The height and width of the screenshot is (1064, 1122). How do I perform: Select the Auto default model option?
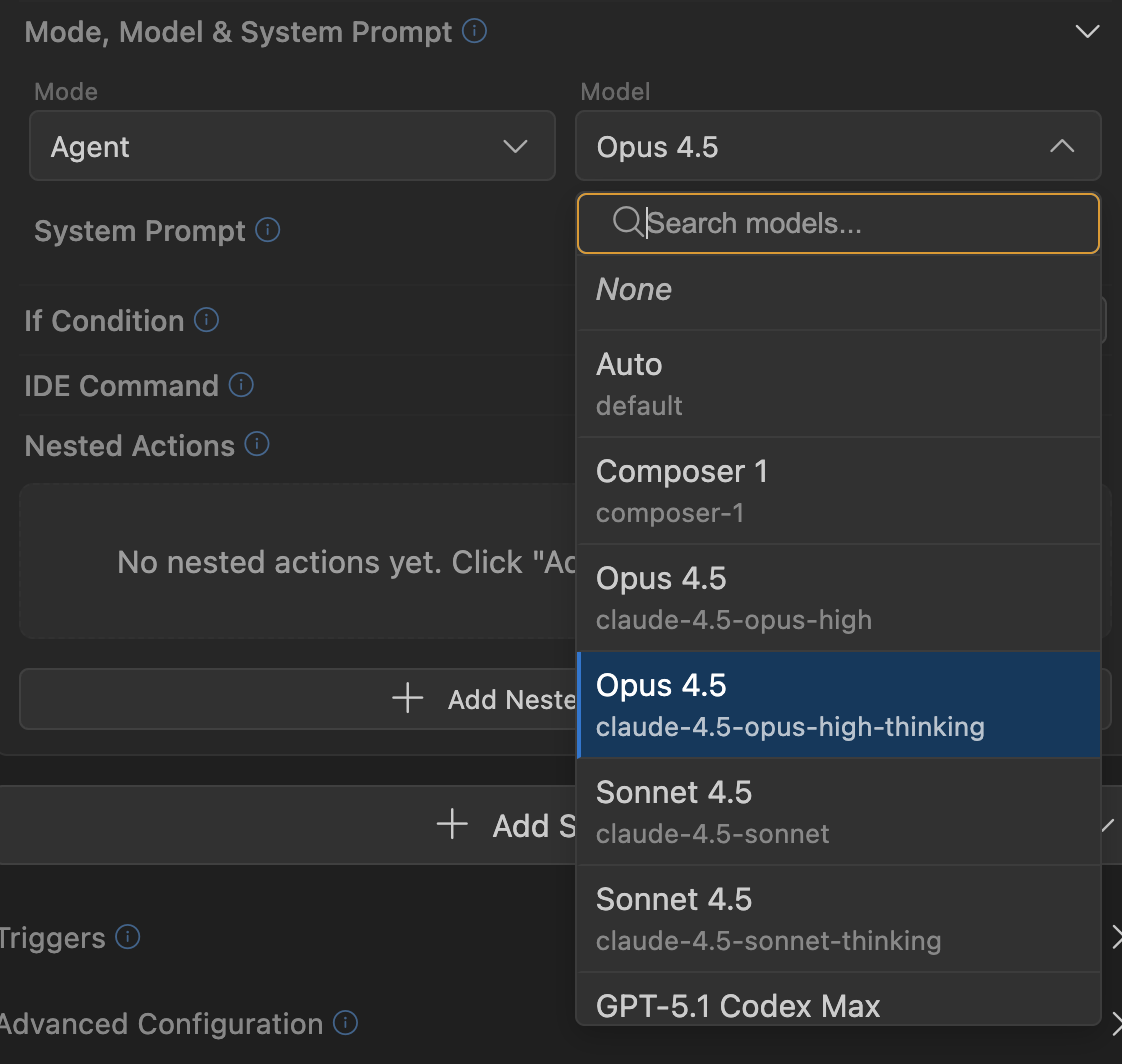838,383
